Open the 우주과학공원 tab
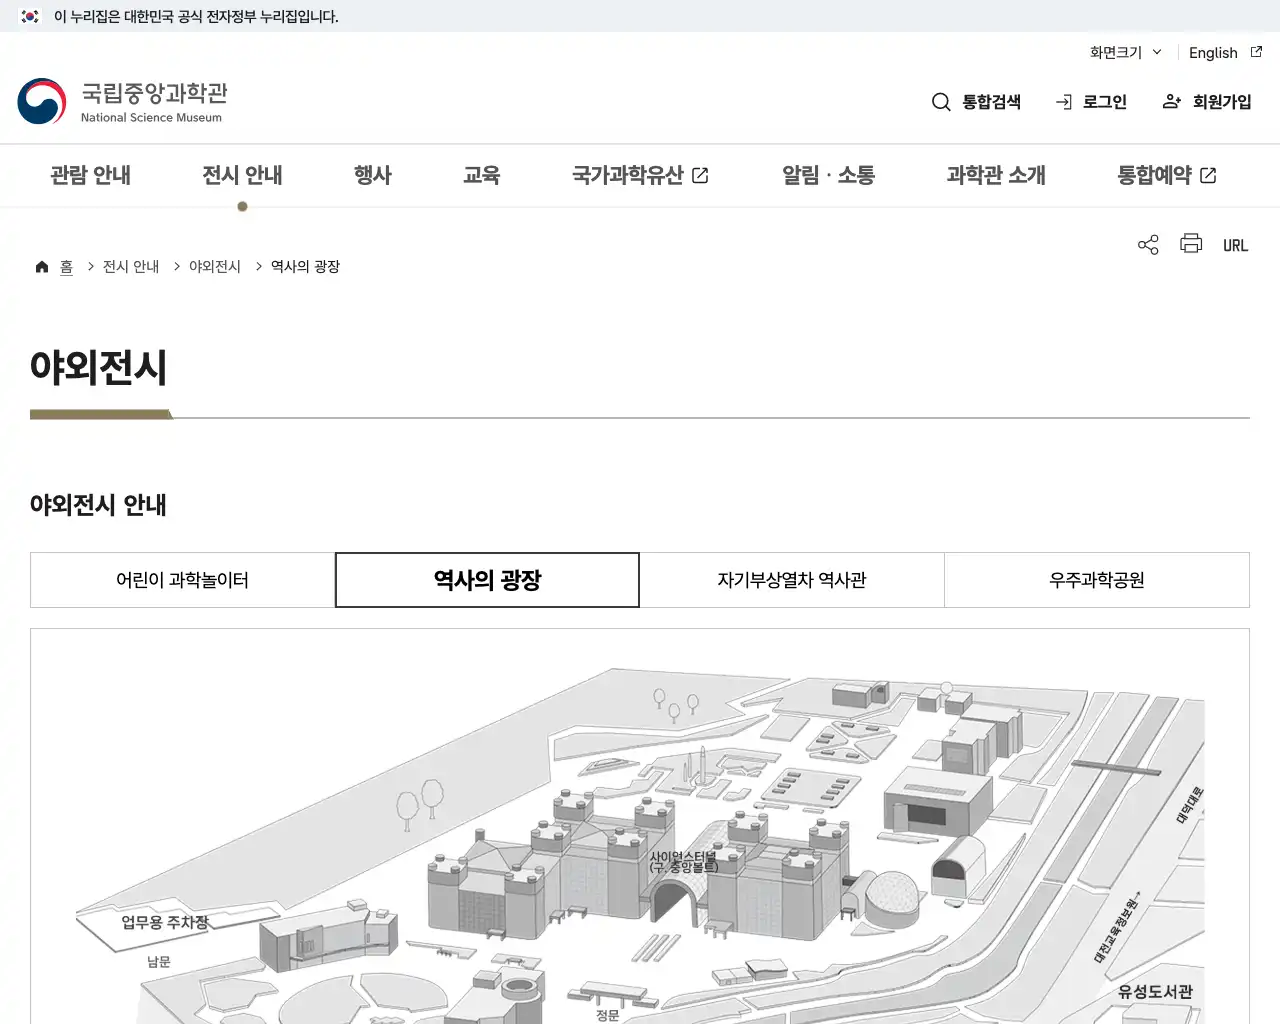1280x1024 pixels. [1096, 580]
